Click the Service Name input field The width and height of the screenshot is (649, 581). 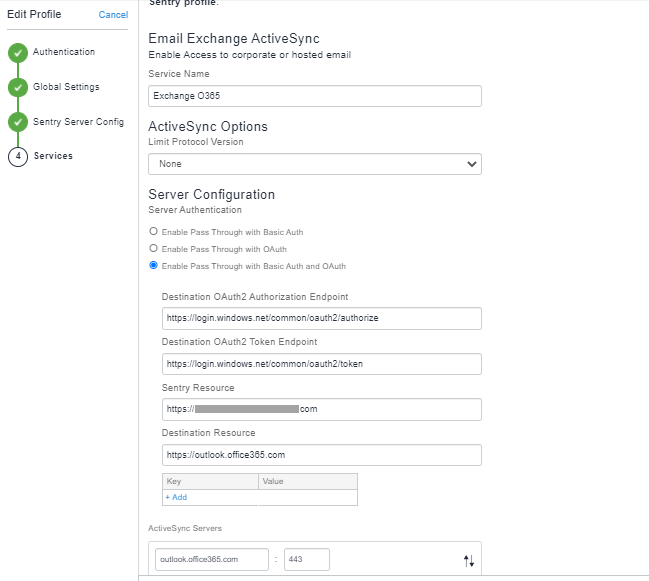[x=314, y=96]
